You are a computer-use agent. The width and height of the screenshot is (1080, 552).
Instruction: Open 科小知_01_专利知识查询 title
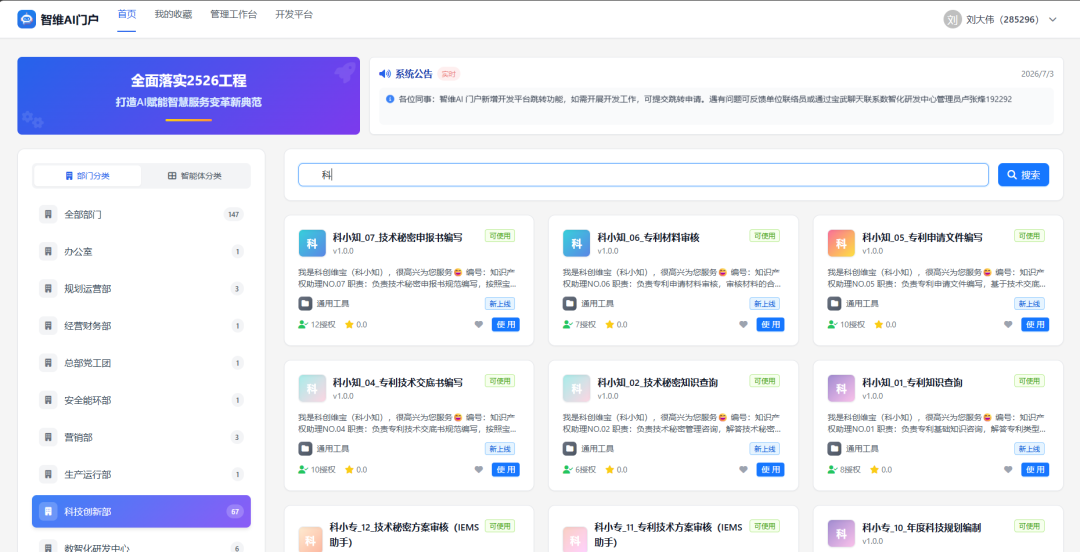[x=912, y=382]
